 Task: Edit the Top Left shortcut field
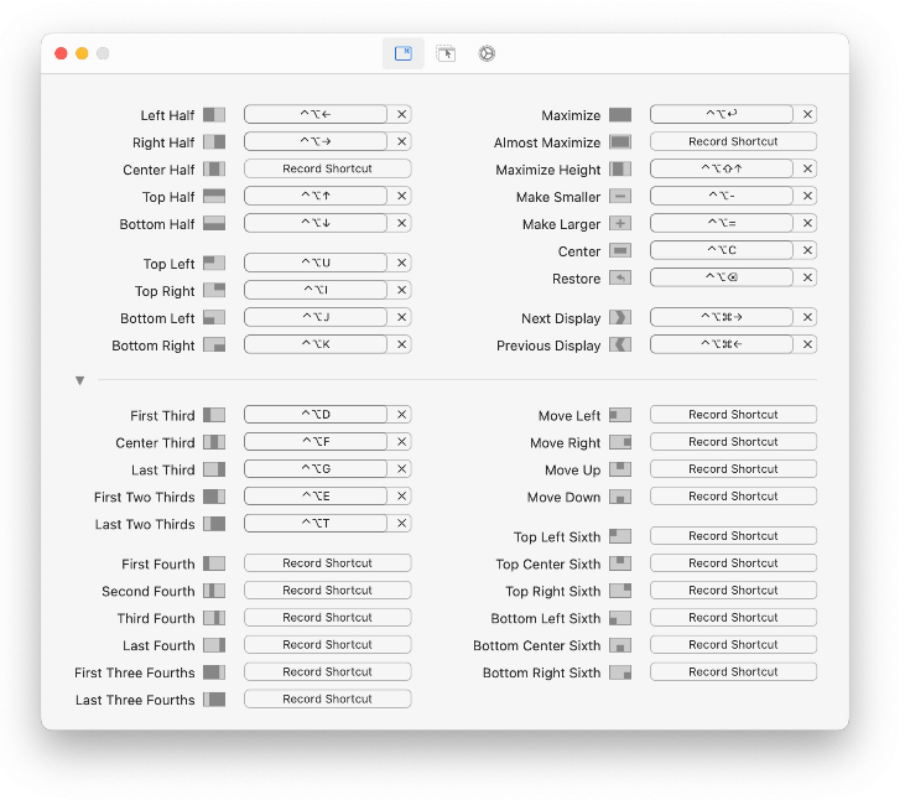[316, 263]
